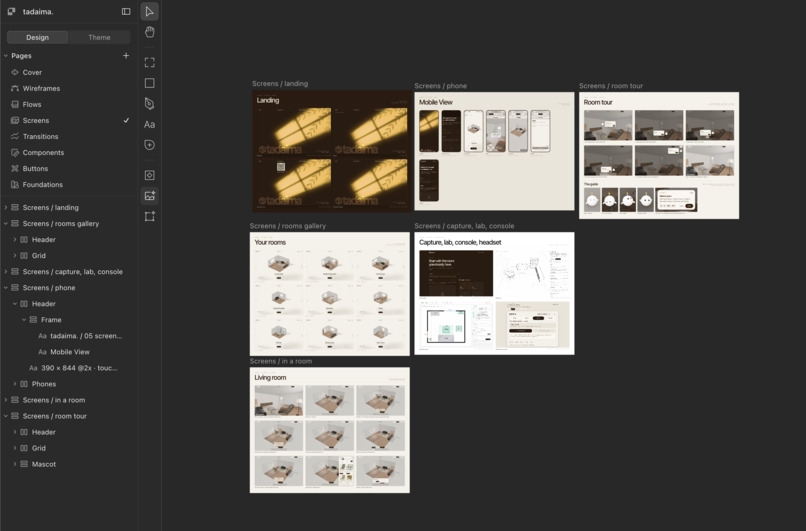Click 'Screens / room tour' canvas frame label
The height and width of the screenshot is (531, 806).
pos(611,86)
